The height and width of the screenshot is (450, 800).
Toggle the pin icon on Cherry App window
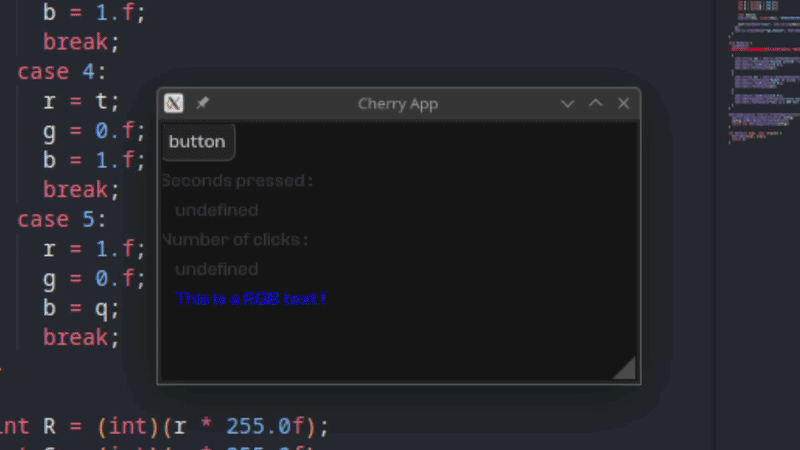(203, 103)
